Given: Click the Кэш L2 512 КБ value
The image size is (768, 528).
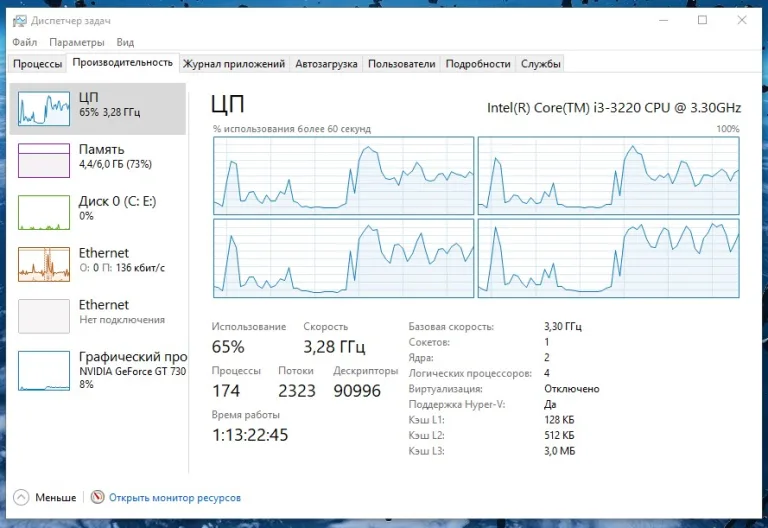Looking at the screenshot, I should 559,435.
